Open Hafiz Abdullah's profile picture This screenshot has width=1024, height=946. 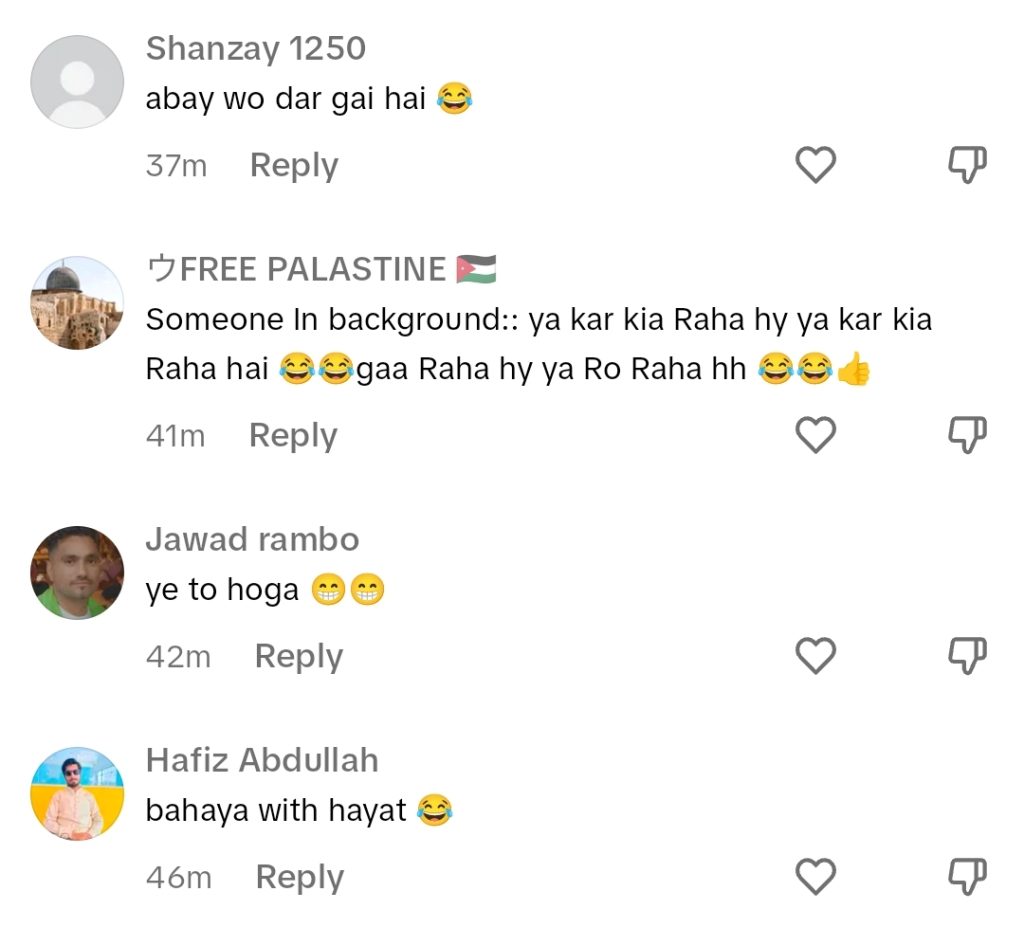[77, 793]
